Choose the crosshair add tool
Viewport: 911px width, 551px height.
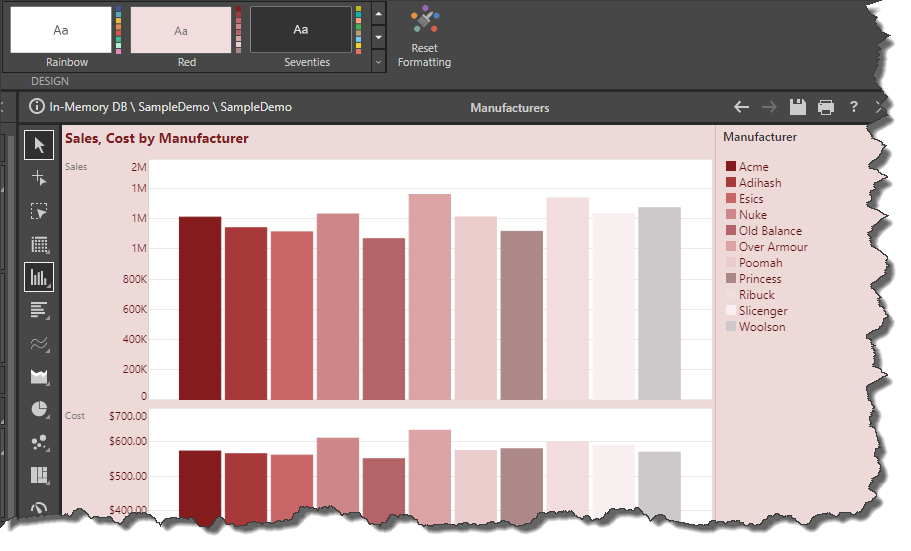[39, 178]
